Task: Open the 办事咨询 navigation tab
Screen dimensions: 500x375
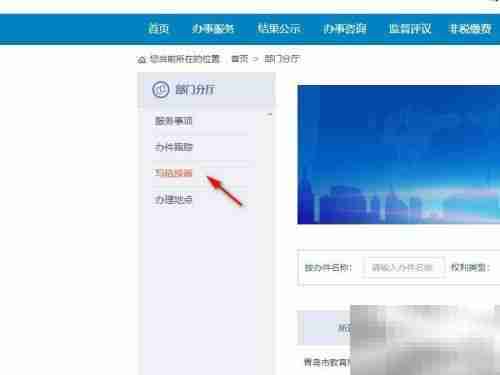Action: coord(345,29)
